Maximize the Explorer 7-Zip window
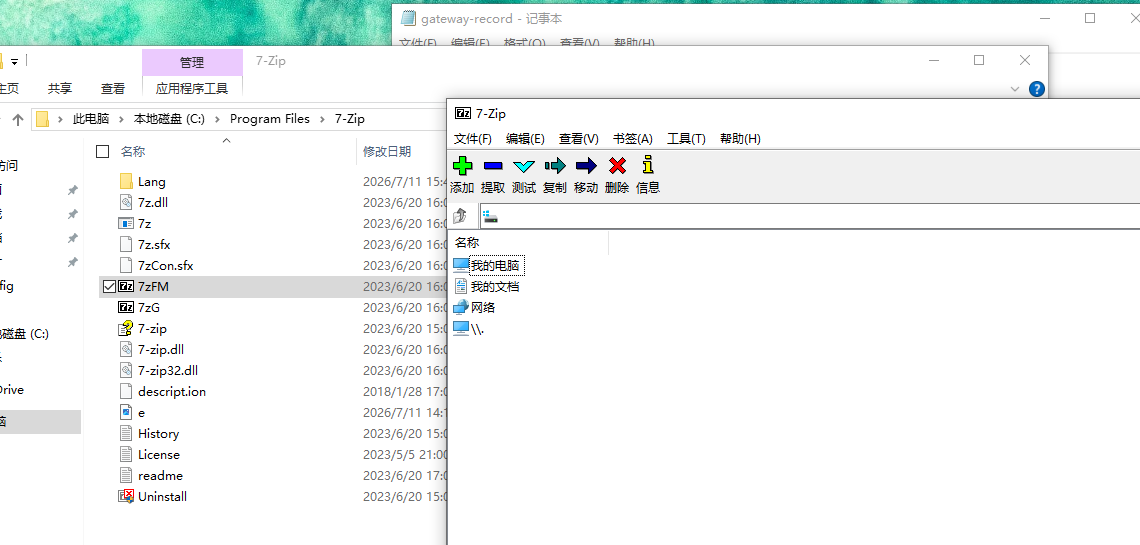The height and width of the screenshot is (545, 1140). [x=979, y=60]
